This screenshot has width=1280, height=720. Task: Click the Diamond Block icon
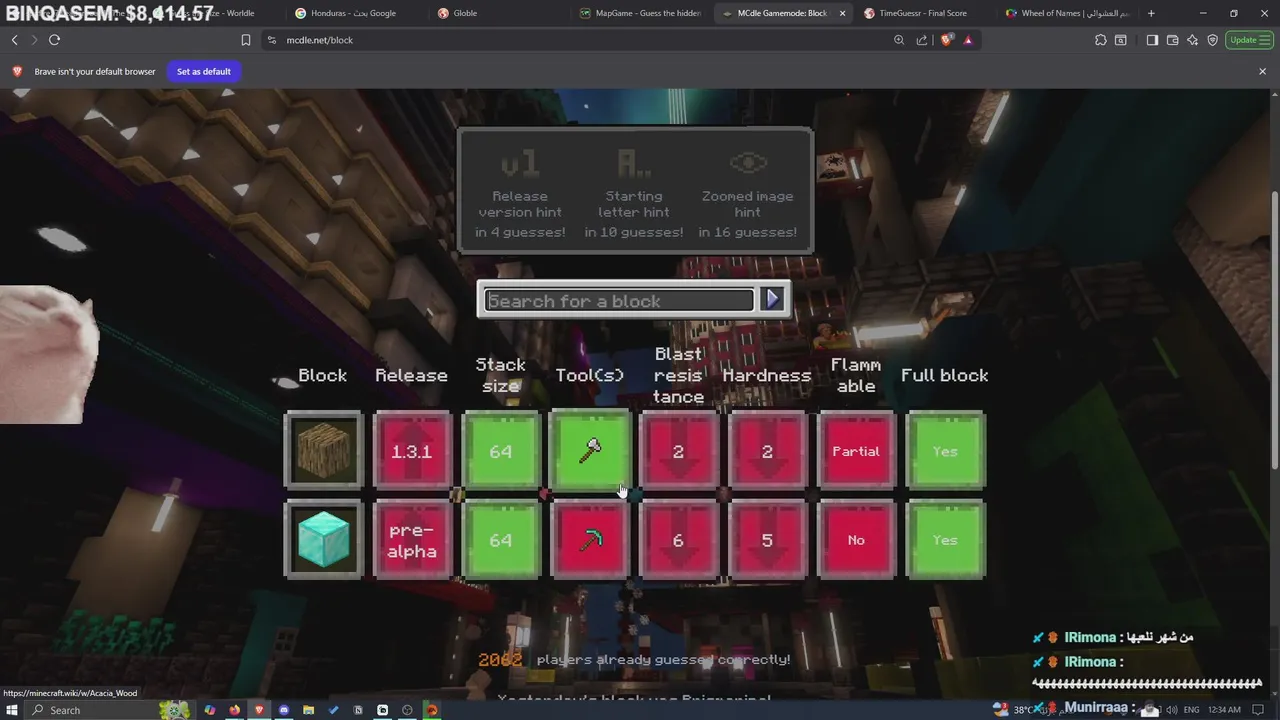coord(323,540)
